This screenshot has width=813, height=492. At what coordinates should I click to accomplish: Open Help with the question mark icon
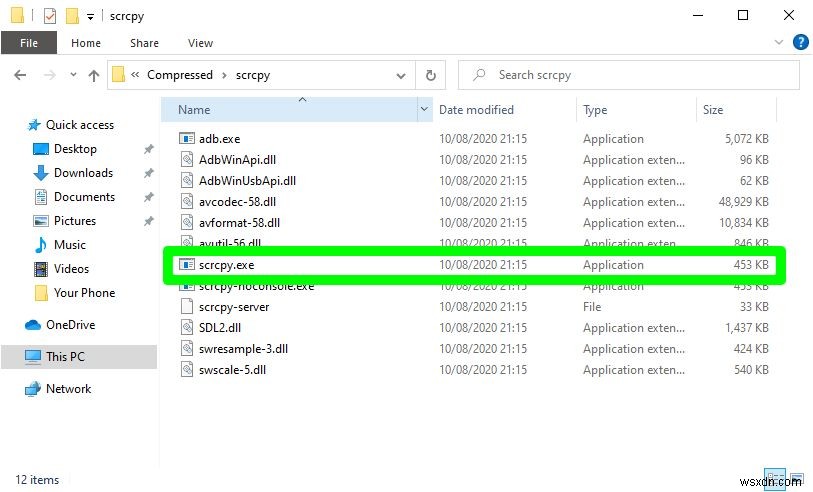coord(801,42)
